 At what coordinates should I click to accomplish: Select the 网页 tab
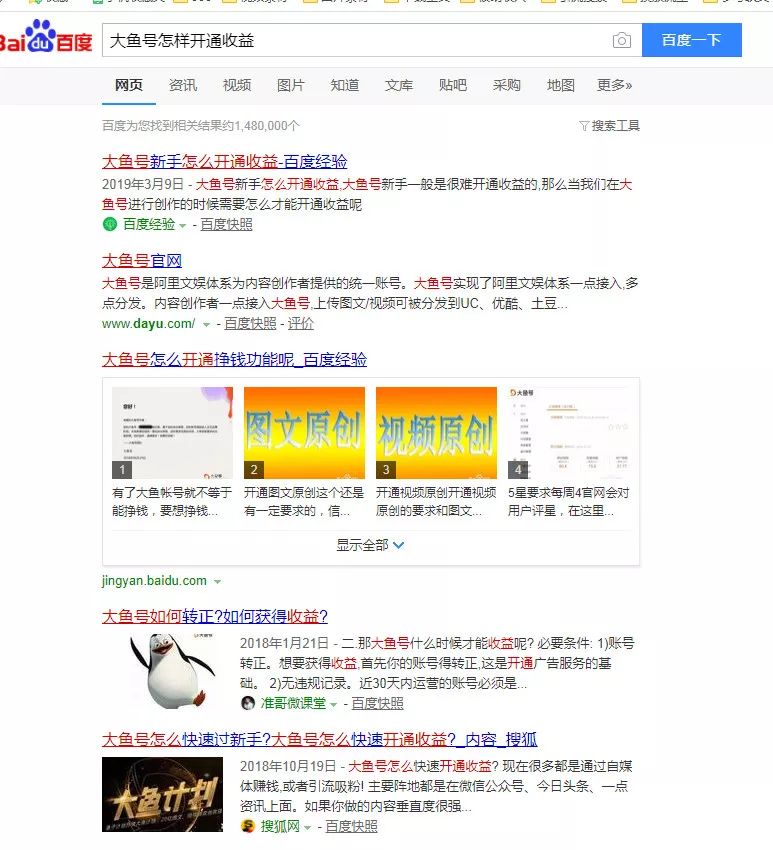coord(129,85)
